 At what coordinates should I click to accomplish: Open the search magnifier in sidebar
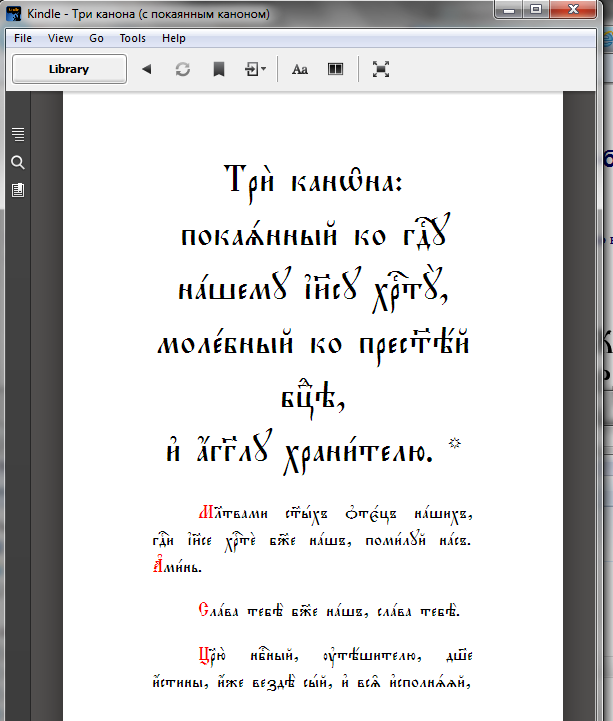tap(18, 162)
